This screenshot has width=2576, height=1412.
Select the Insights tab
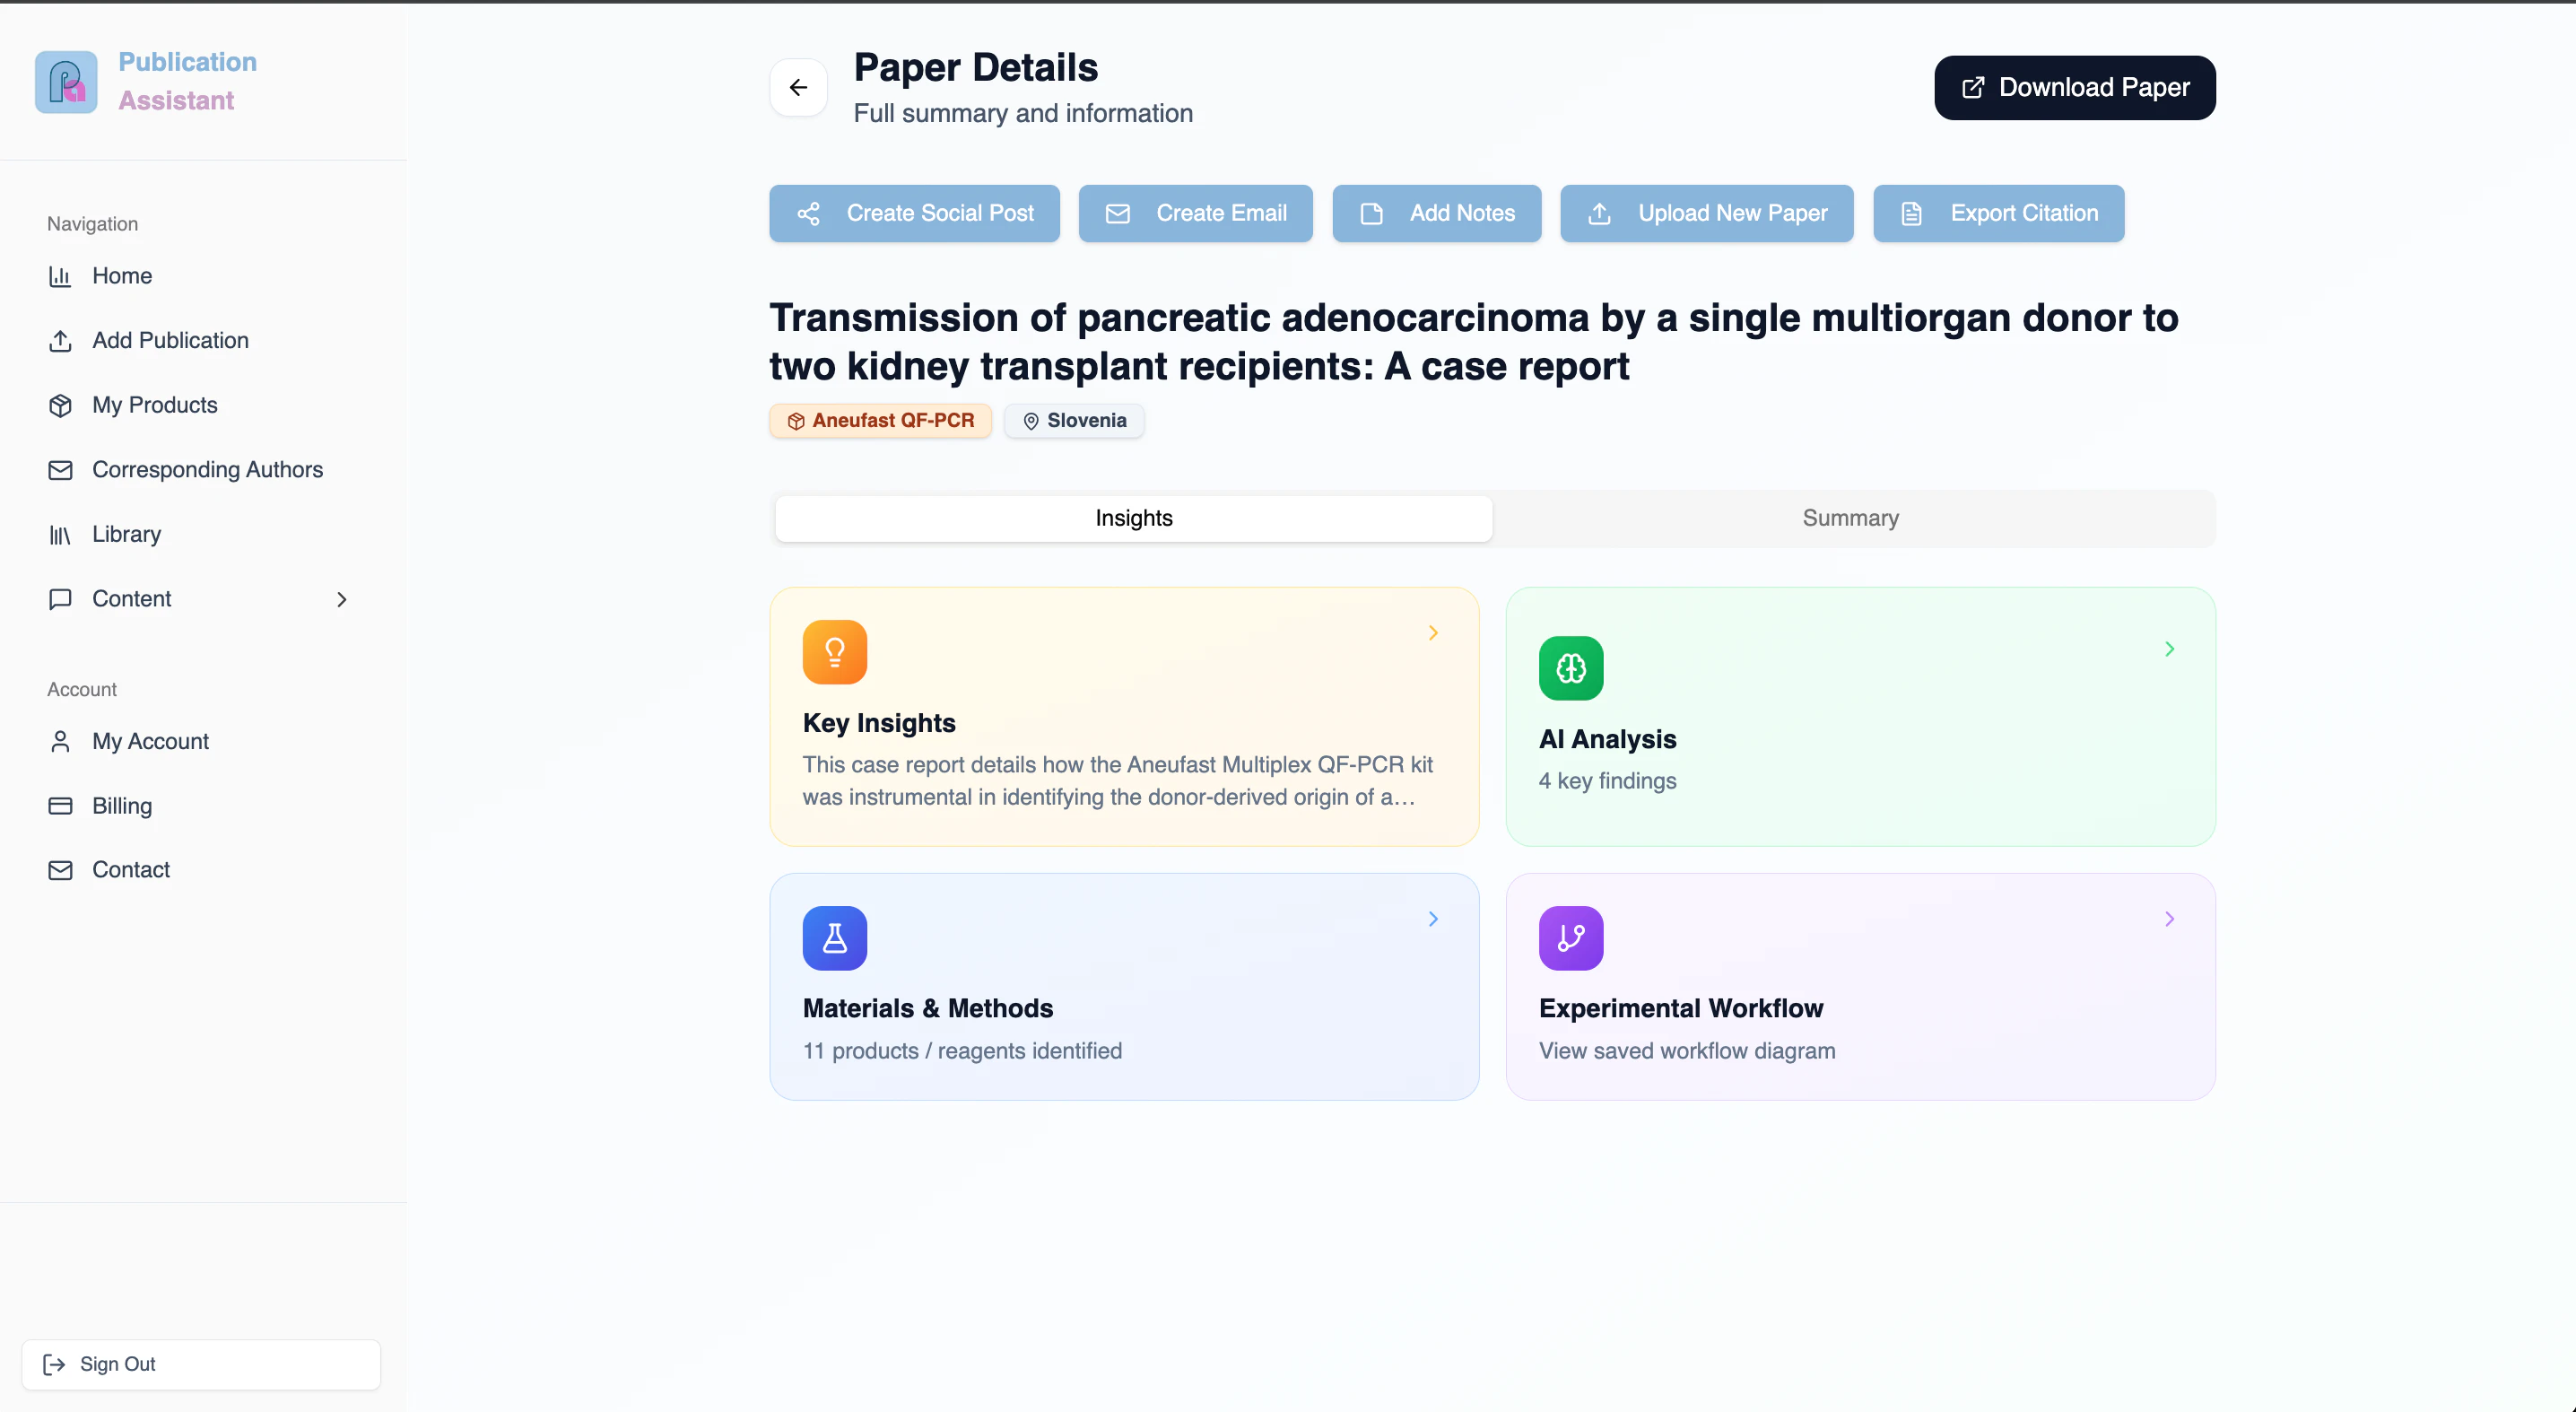click(x=1133, y=518)
